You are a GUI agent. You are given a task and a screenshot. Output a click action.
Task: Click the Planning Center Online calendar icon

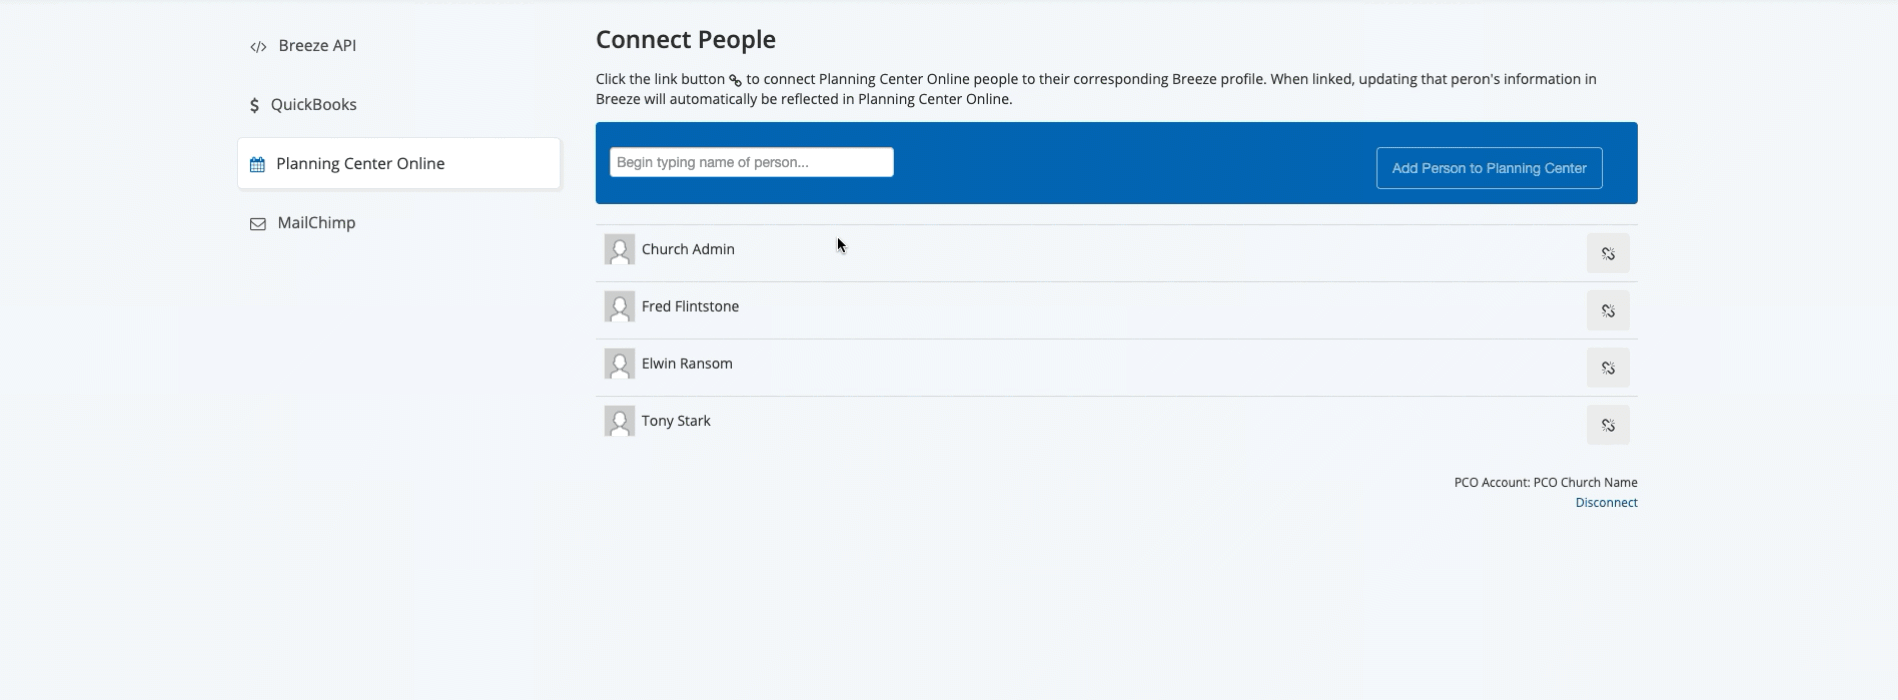tap(257, 164)
